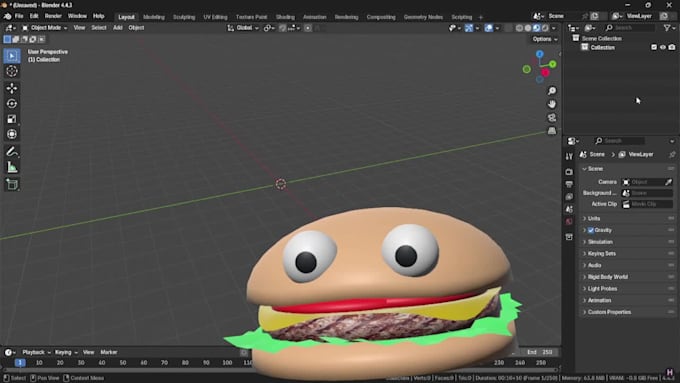
Task: Switch to rendered viewport shading
Action: 545,28
